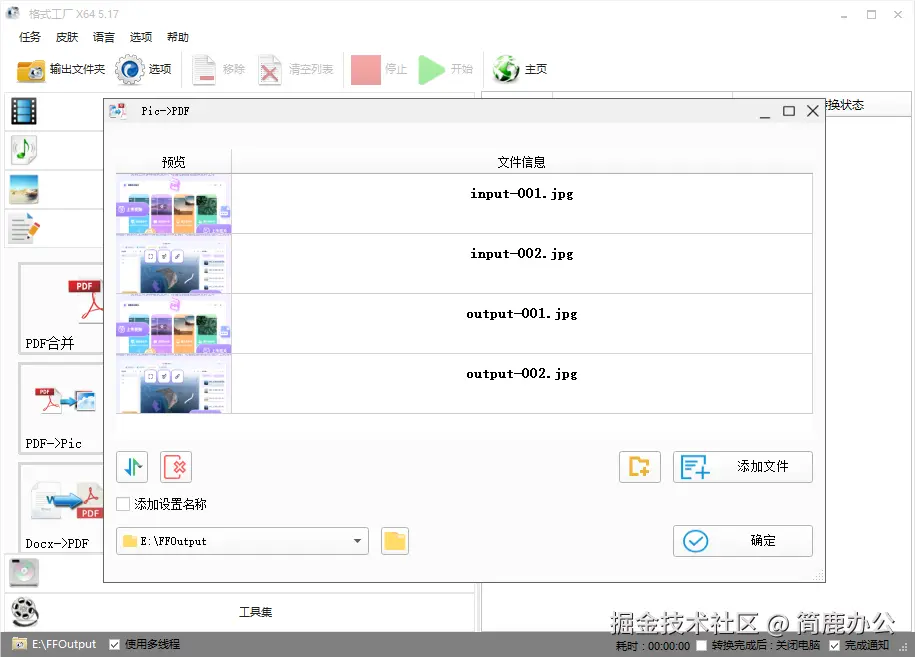
Task: Select the input-001.jpg preview thumbnail
Action: [173, 204]
